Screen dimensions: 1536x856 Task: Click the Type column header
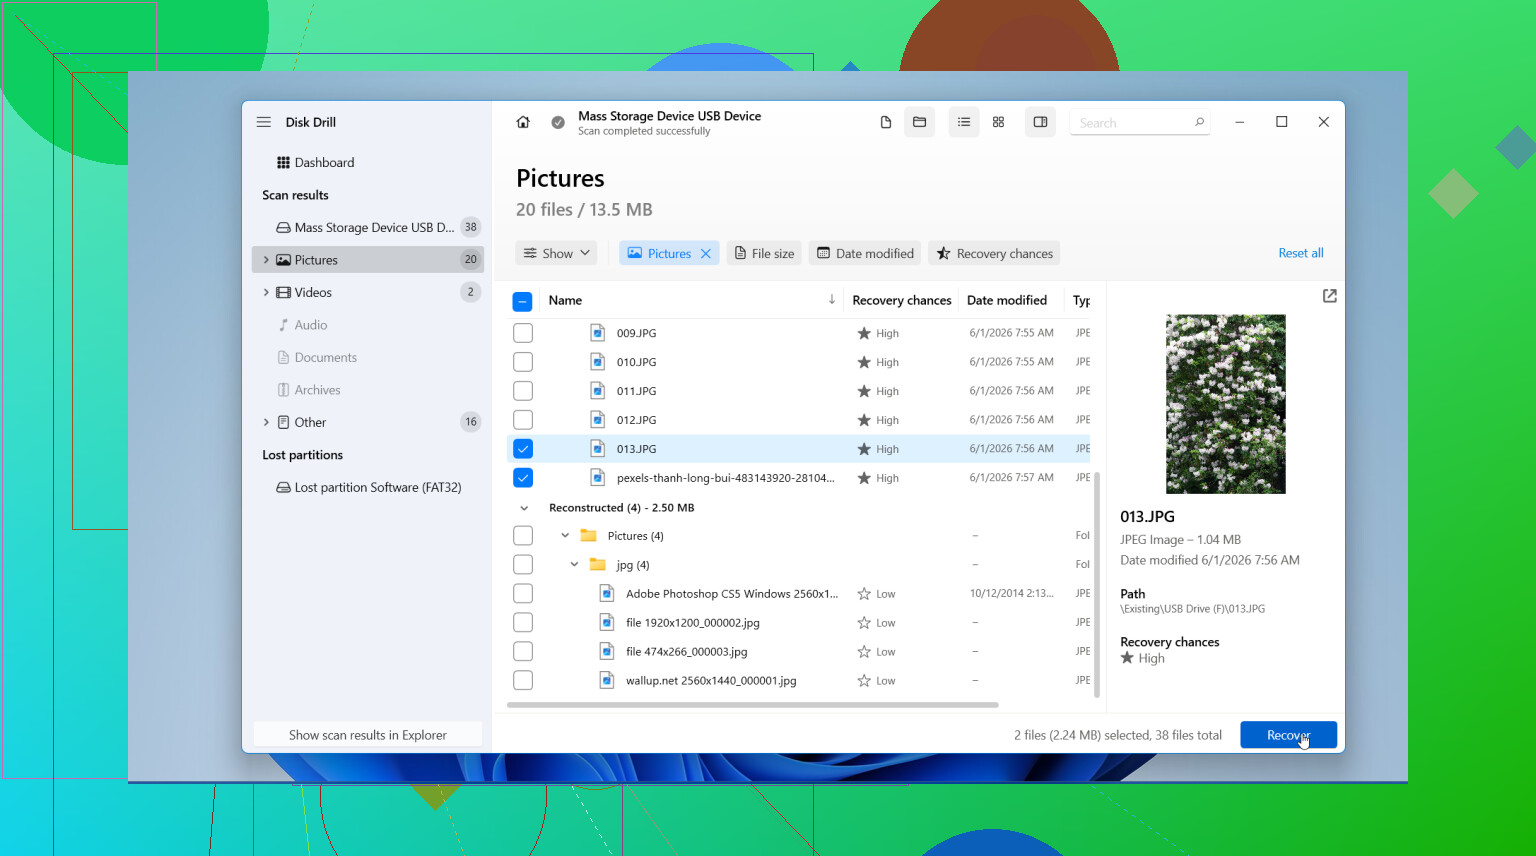pyautogui.click(x=1081, y=300)
